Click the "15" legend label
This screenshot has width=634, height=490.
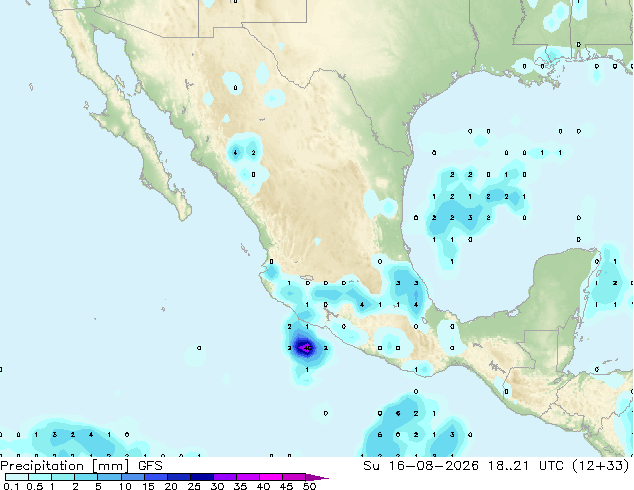point(148,486)
